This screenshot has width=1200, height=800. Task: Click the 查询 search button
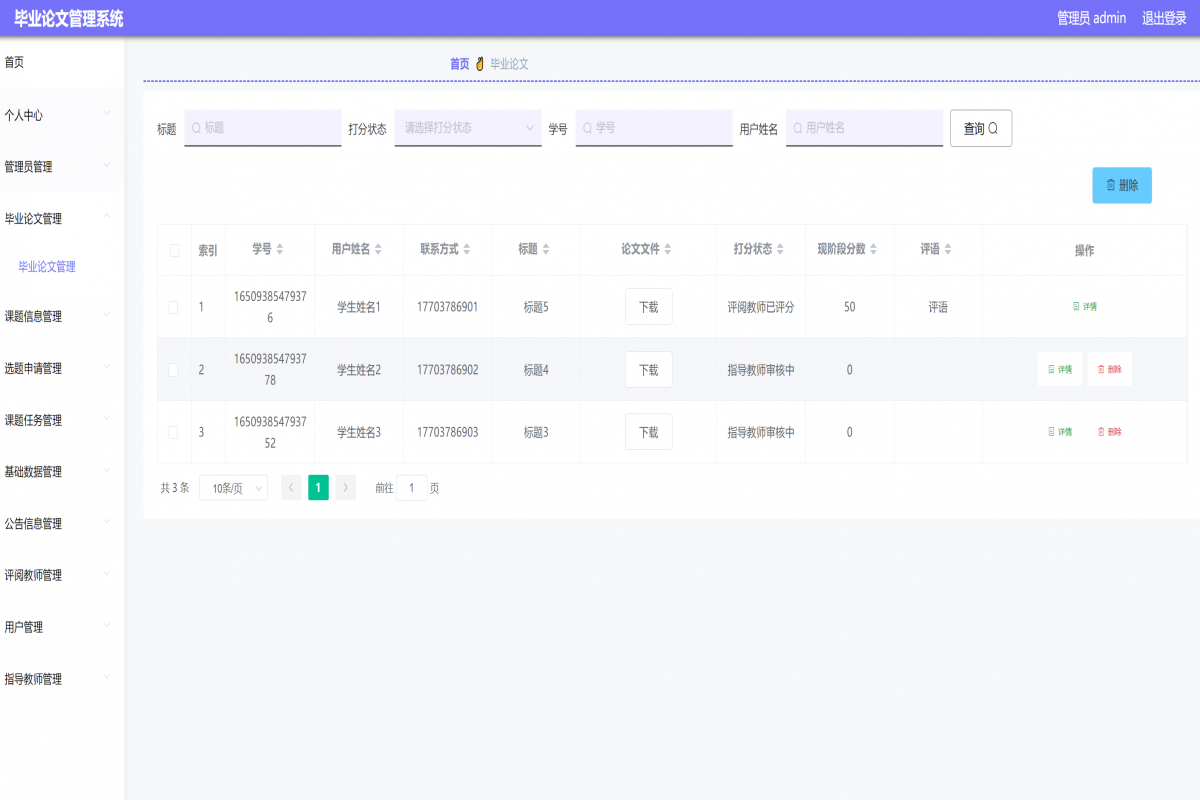click(980, 128)
